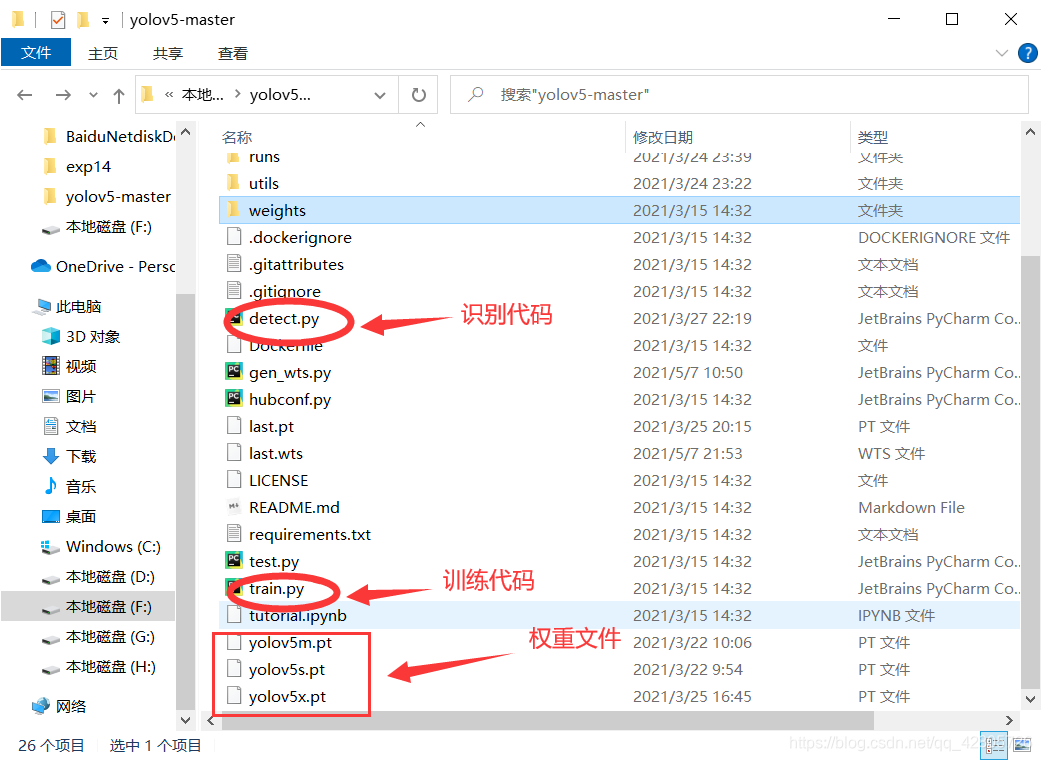Select the test.py PyCharm icon
Image resolution: width=1042 pixels, height=761 pixels.
(234, 561)
